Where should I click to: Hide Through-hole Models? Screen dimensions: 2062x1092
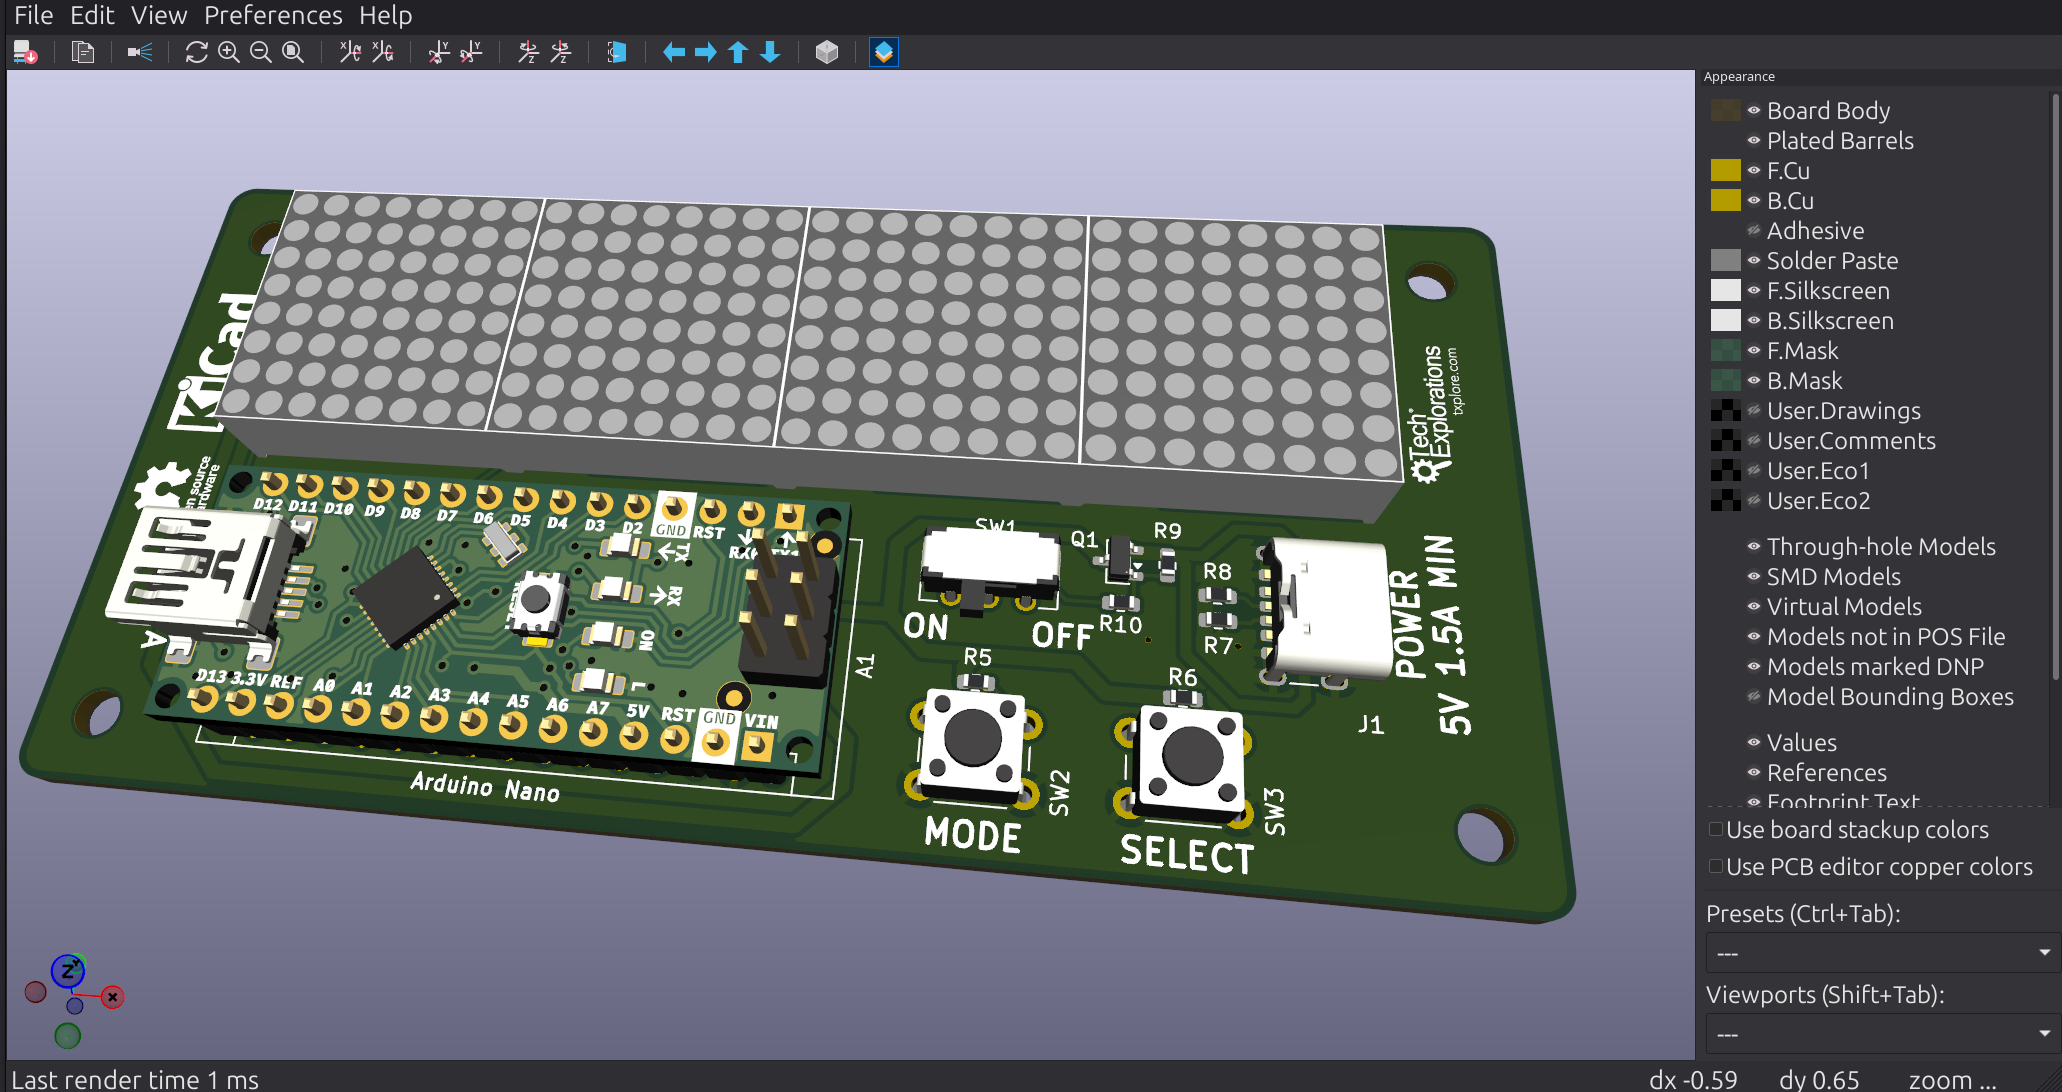point(1753,547)
